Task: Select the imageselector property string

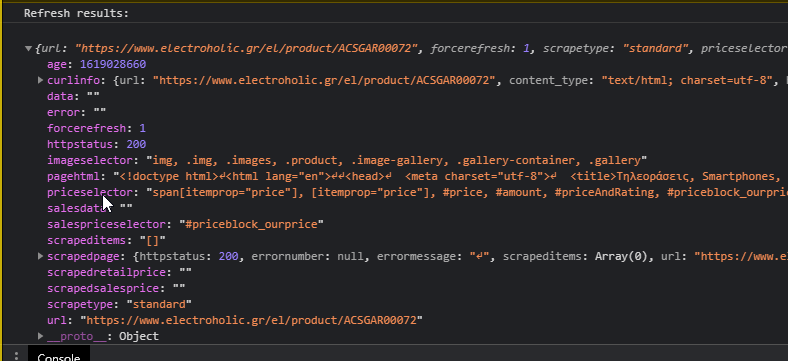Action: pyautogui.click(x=396, y=160)
